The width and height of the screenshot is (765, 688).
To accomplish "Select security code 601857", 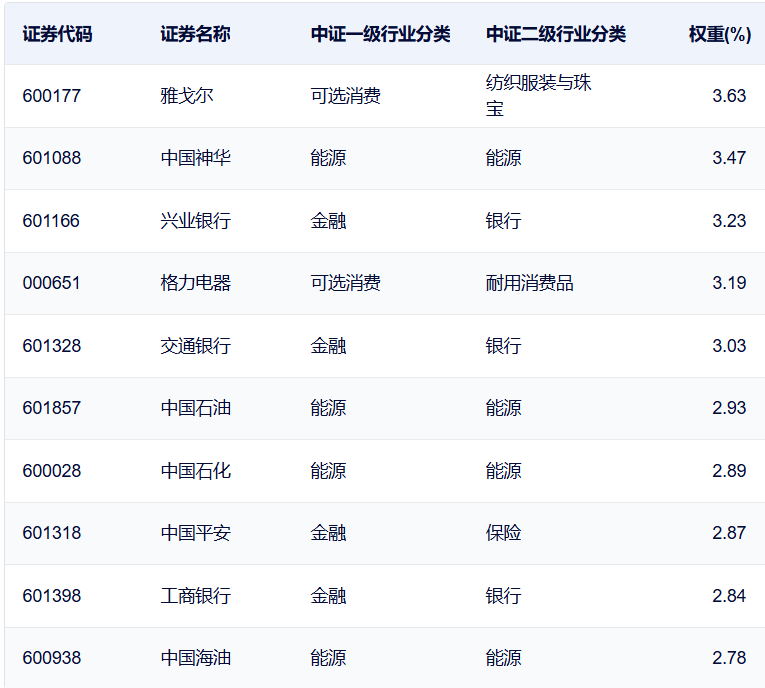I will tap(52, 408).
